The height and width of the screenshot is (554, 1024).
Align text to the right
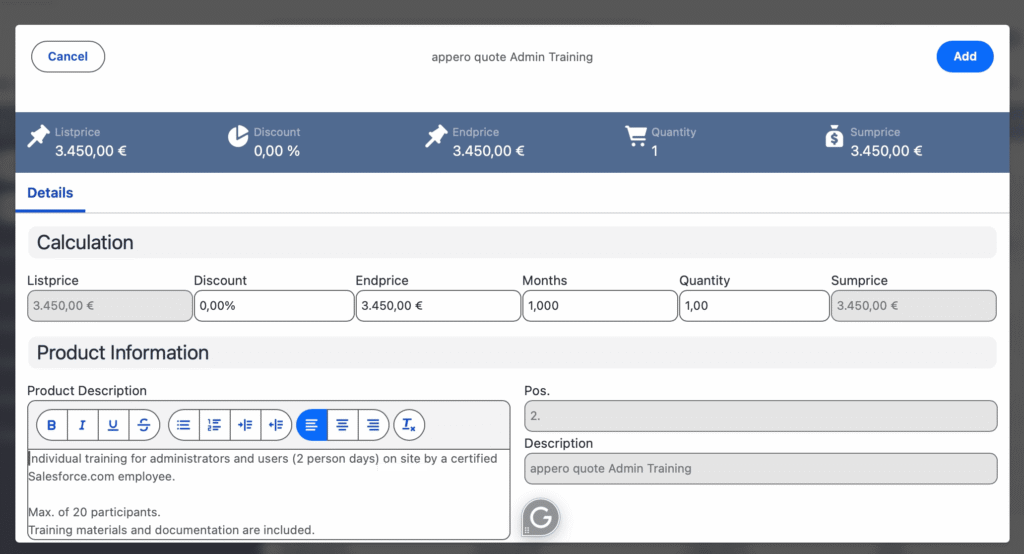pos(373,425)
